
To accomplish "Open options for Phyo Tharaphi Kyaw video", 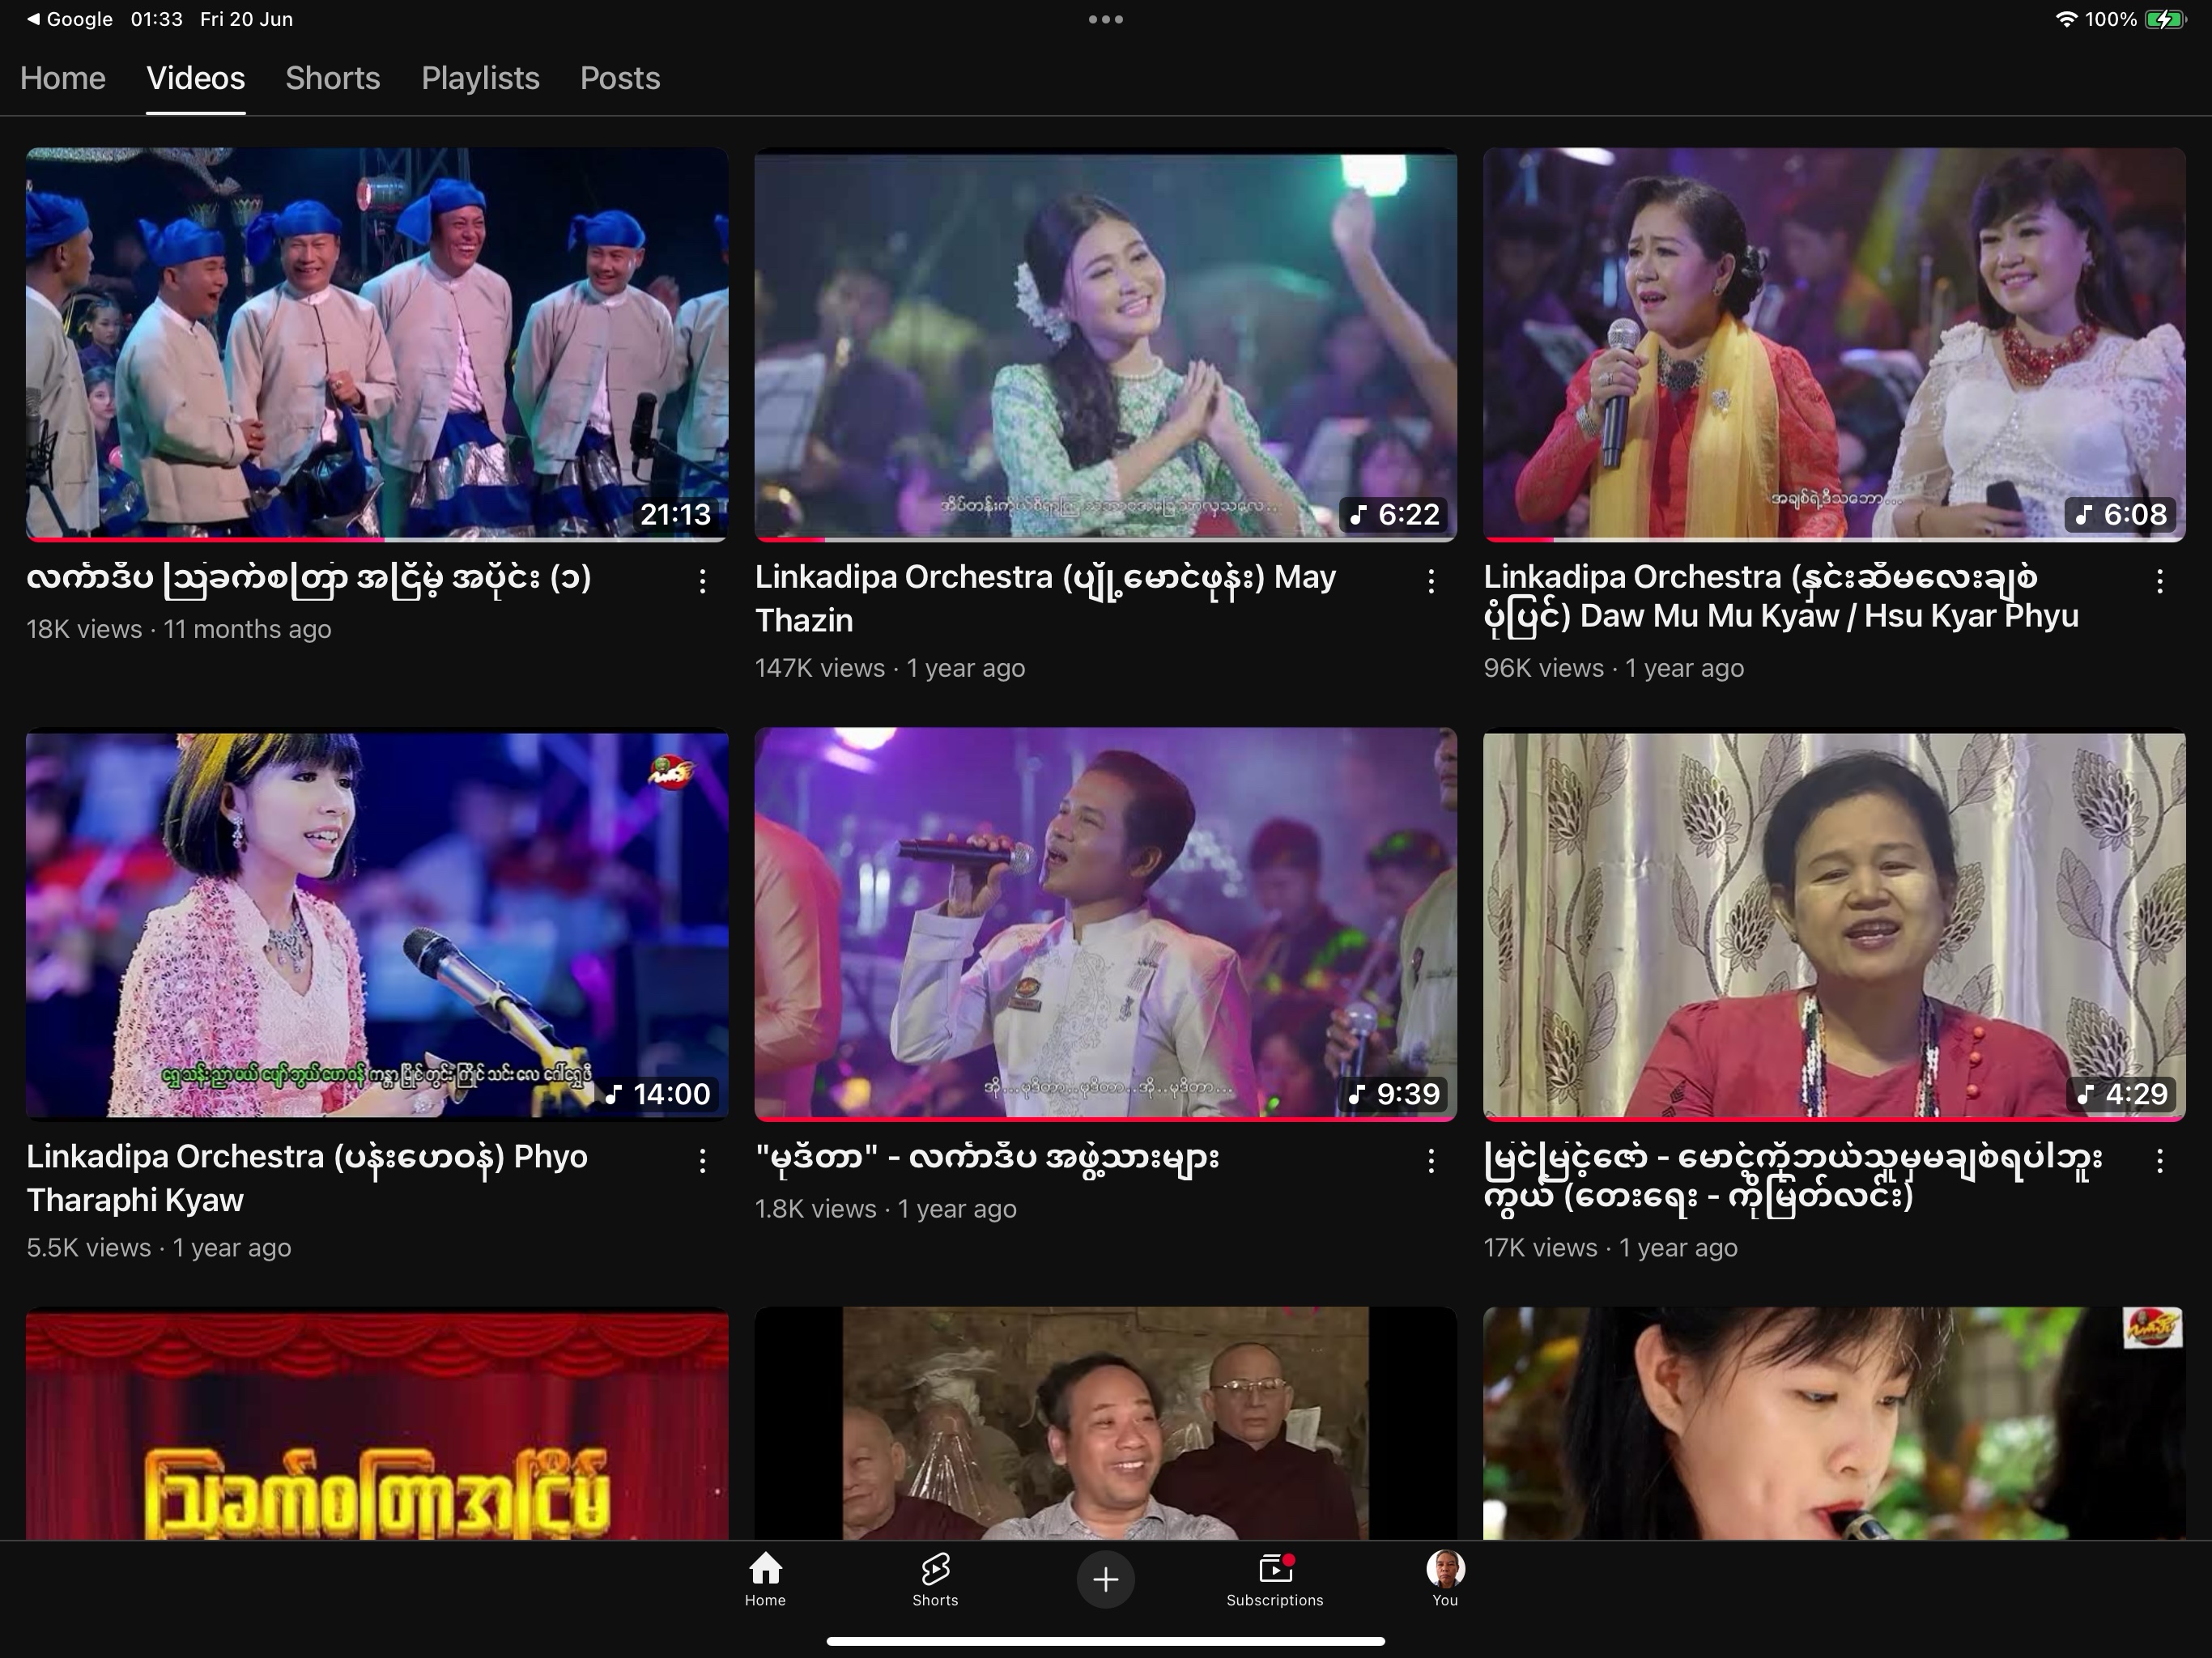I will (x=702, y=1160).
